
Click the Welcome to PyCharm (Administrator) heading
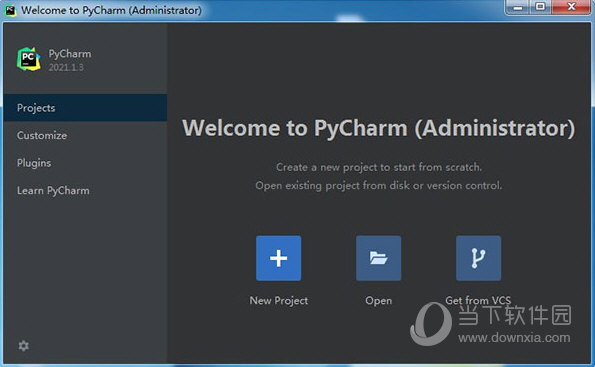pyautogui.click(x=379, y=128)
